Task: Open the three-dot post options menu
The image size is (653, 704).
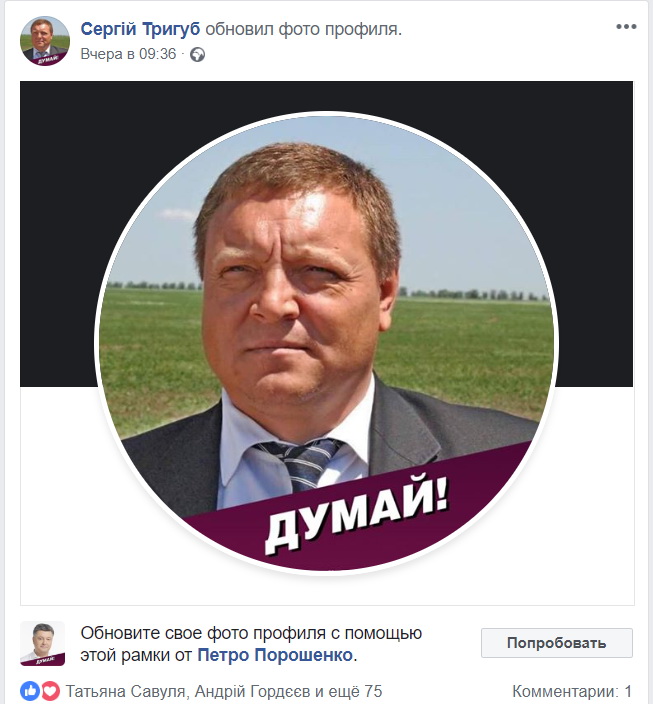Action: (626, 26)
